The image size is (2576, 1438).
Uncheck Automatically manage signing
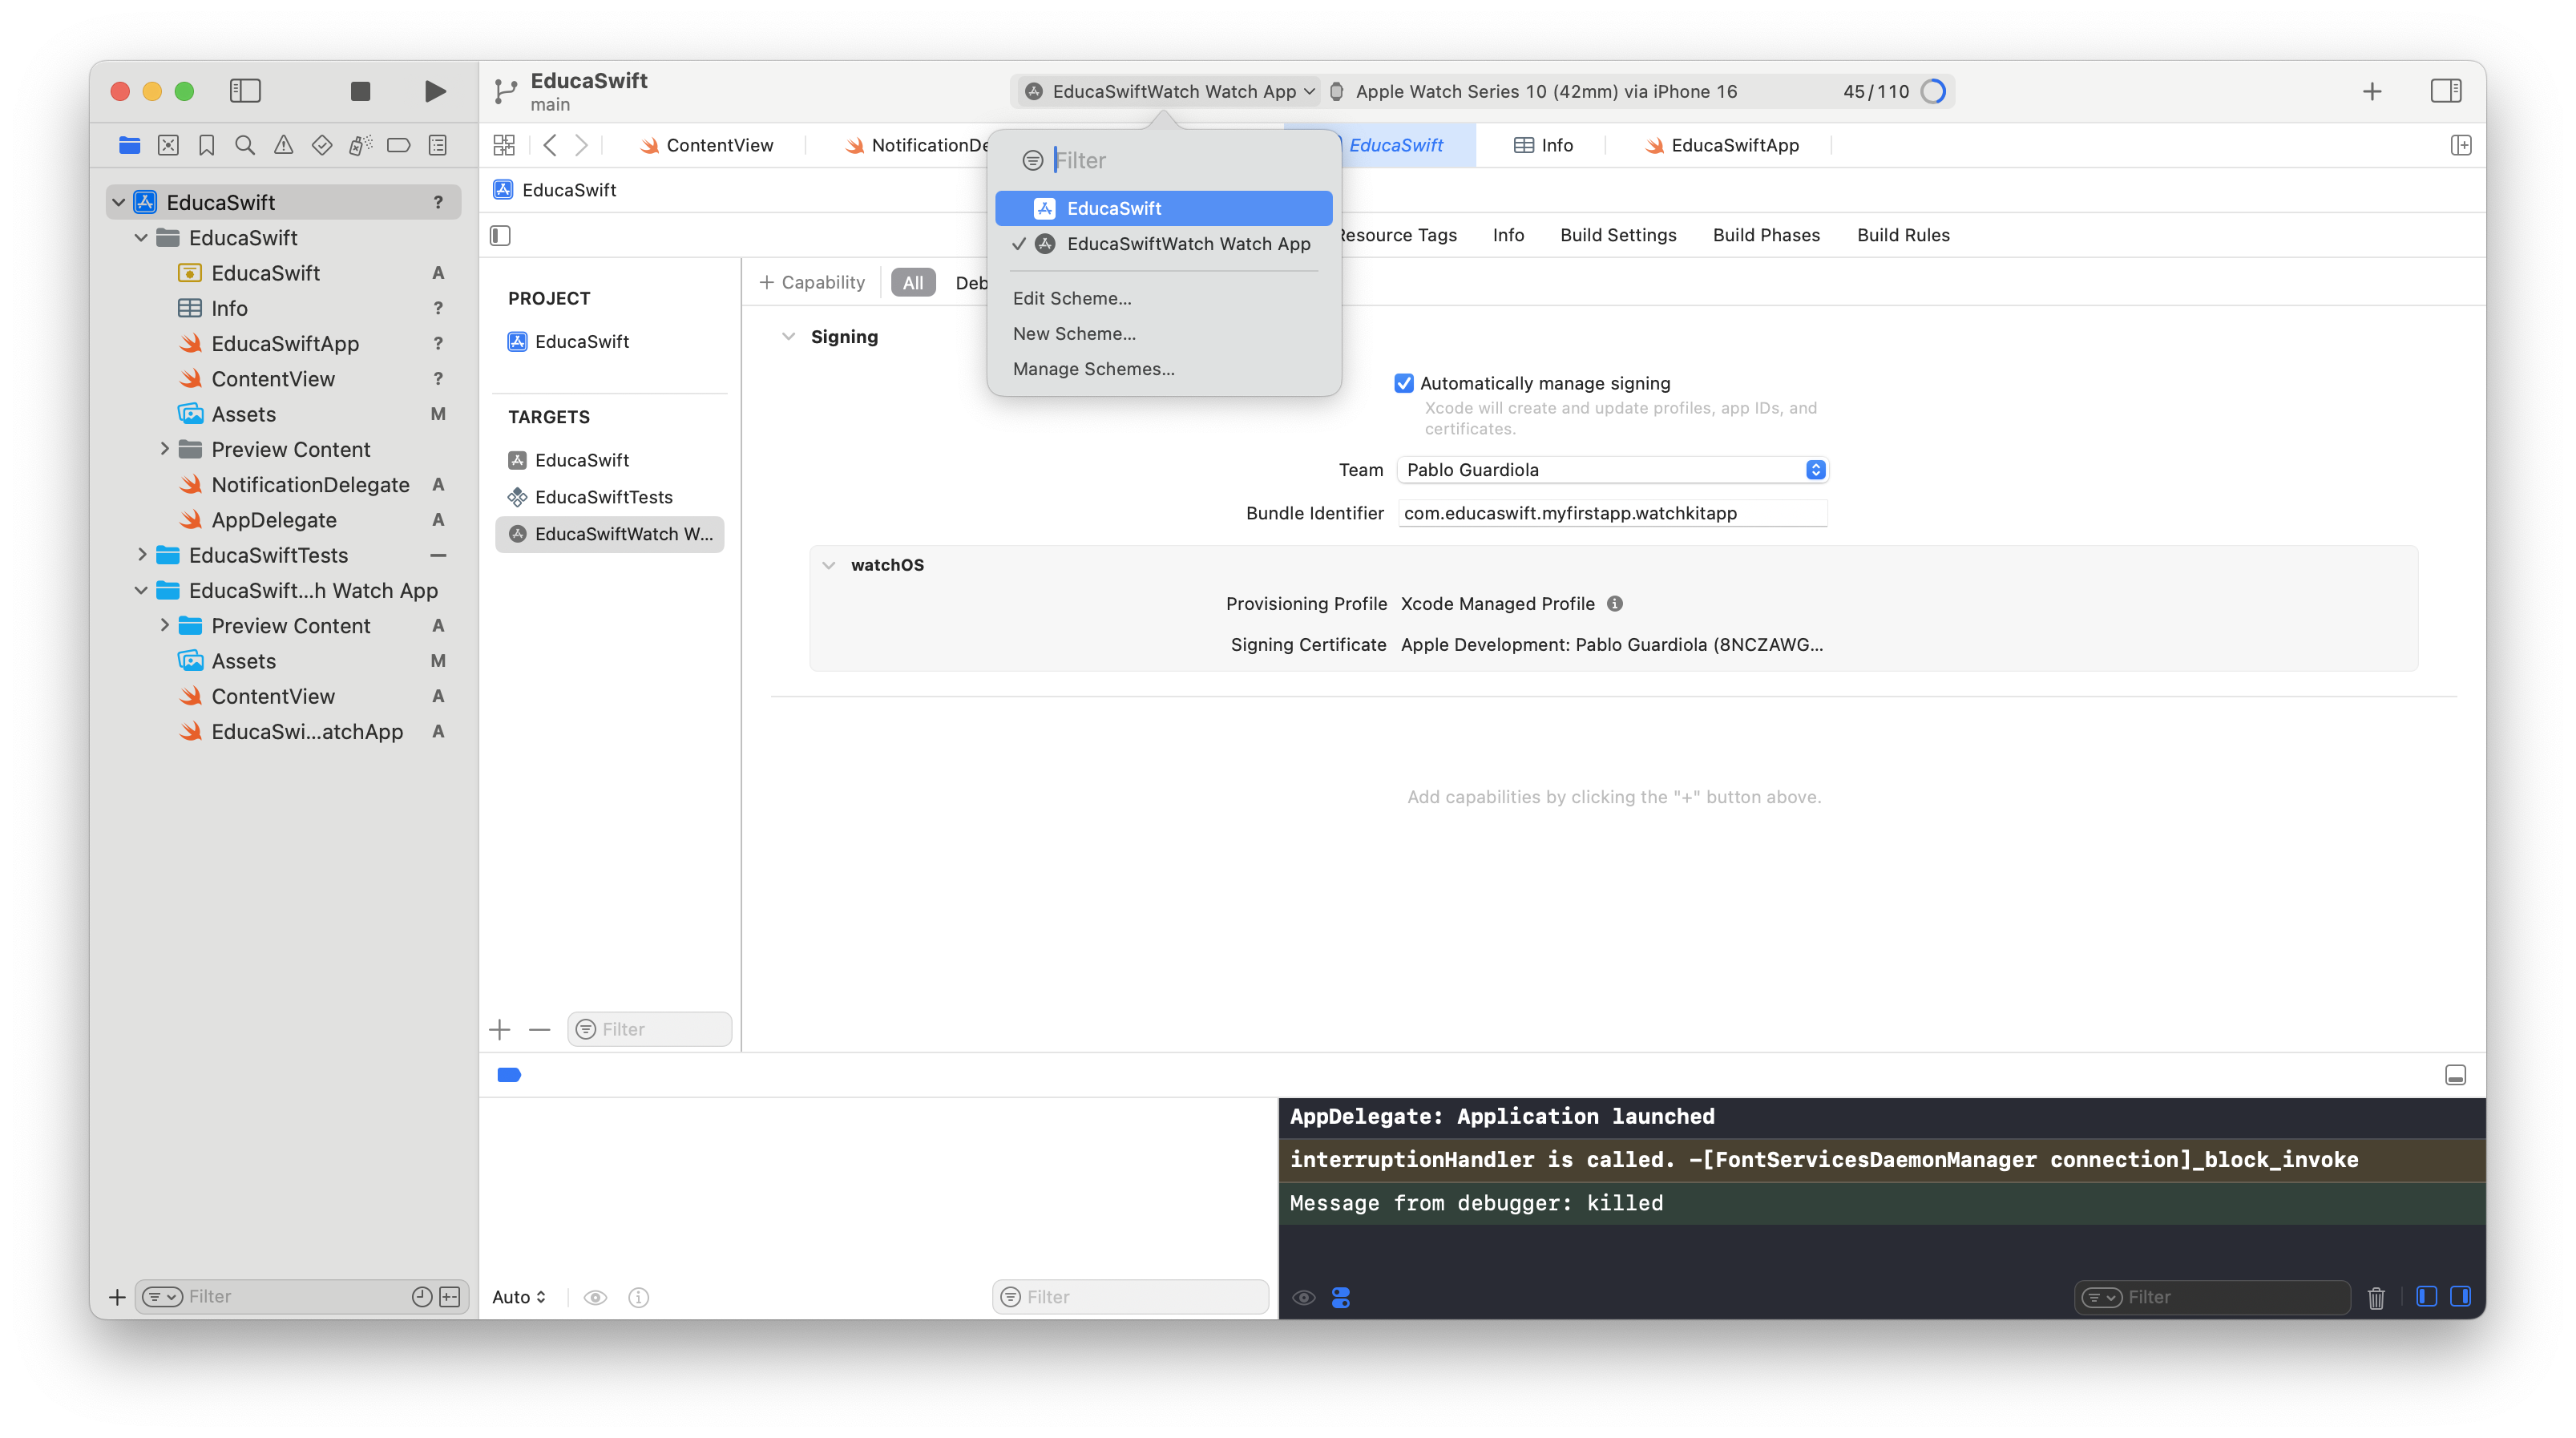click(1404, 383)
